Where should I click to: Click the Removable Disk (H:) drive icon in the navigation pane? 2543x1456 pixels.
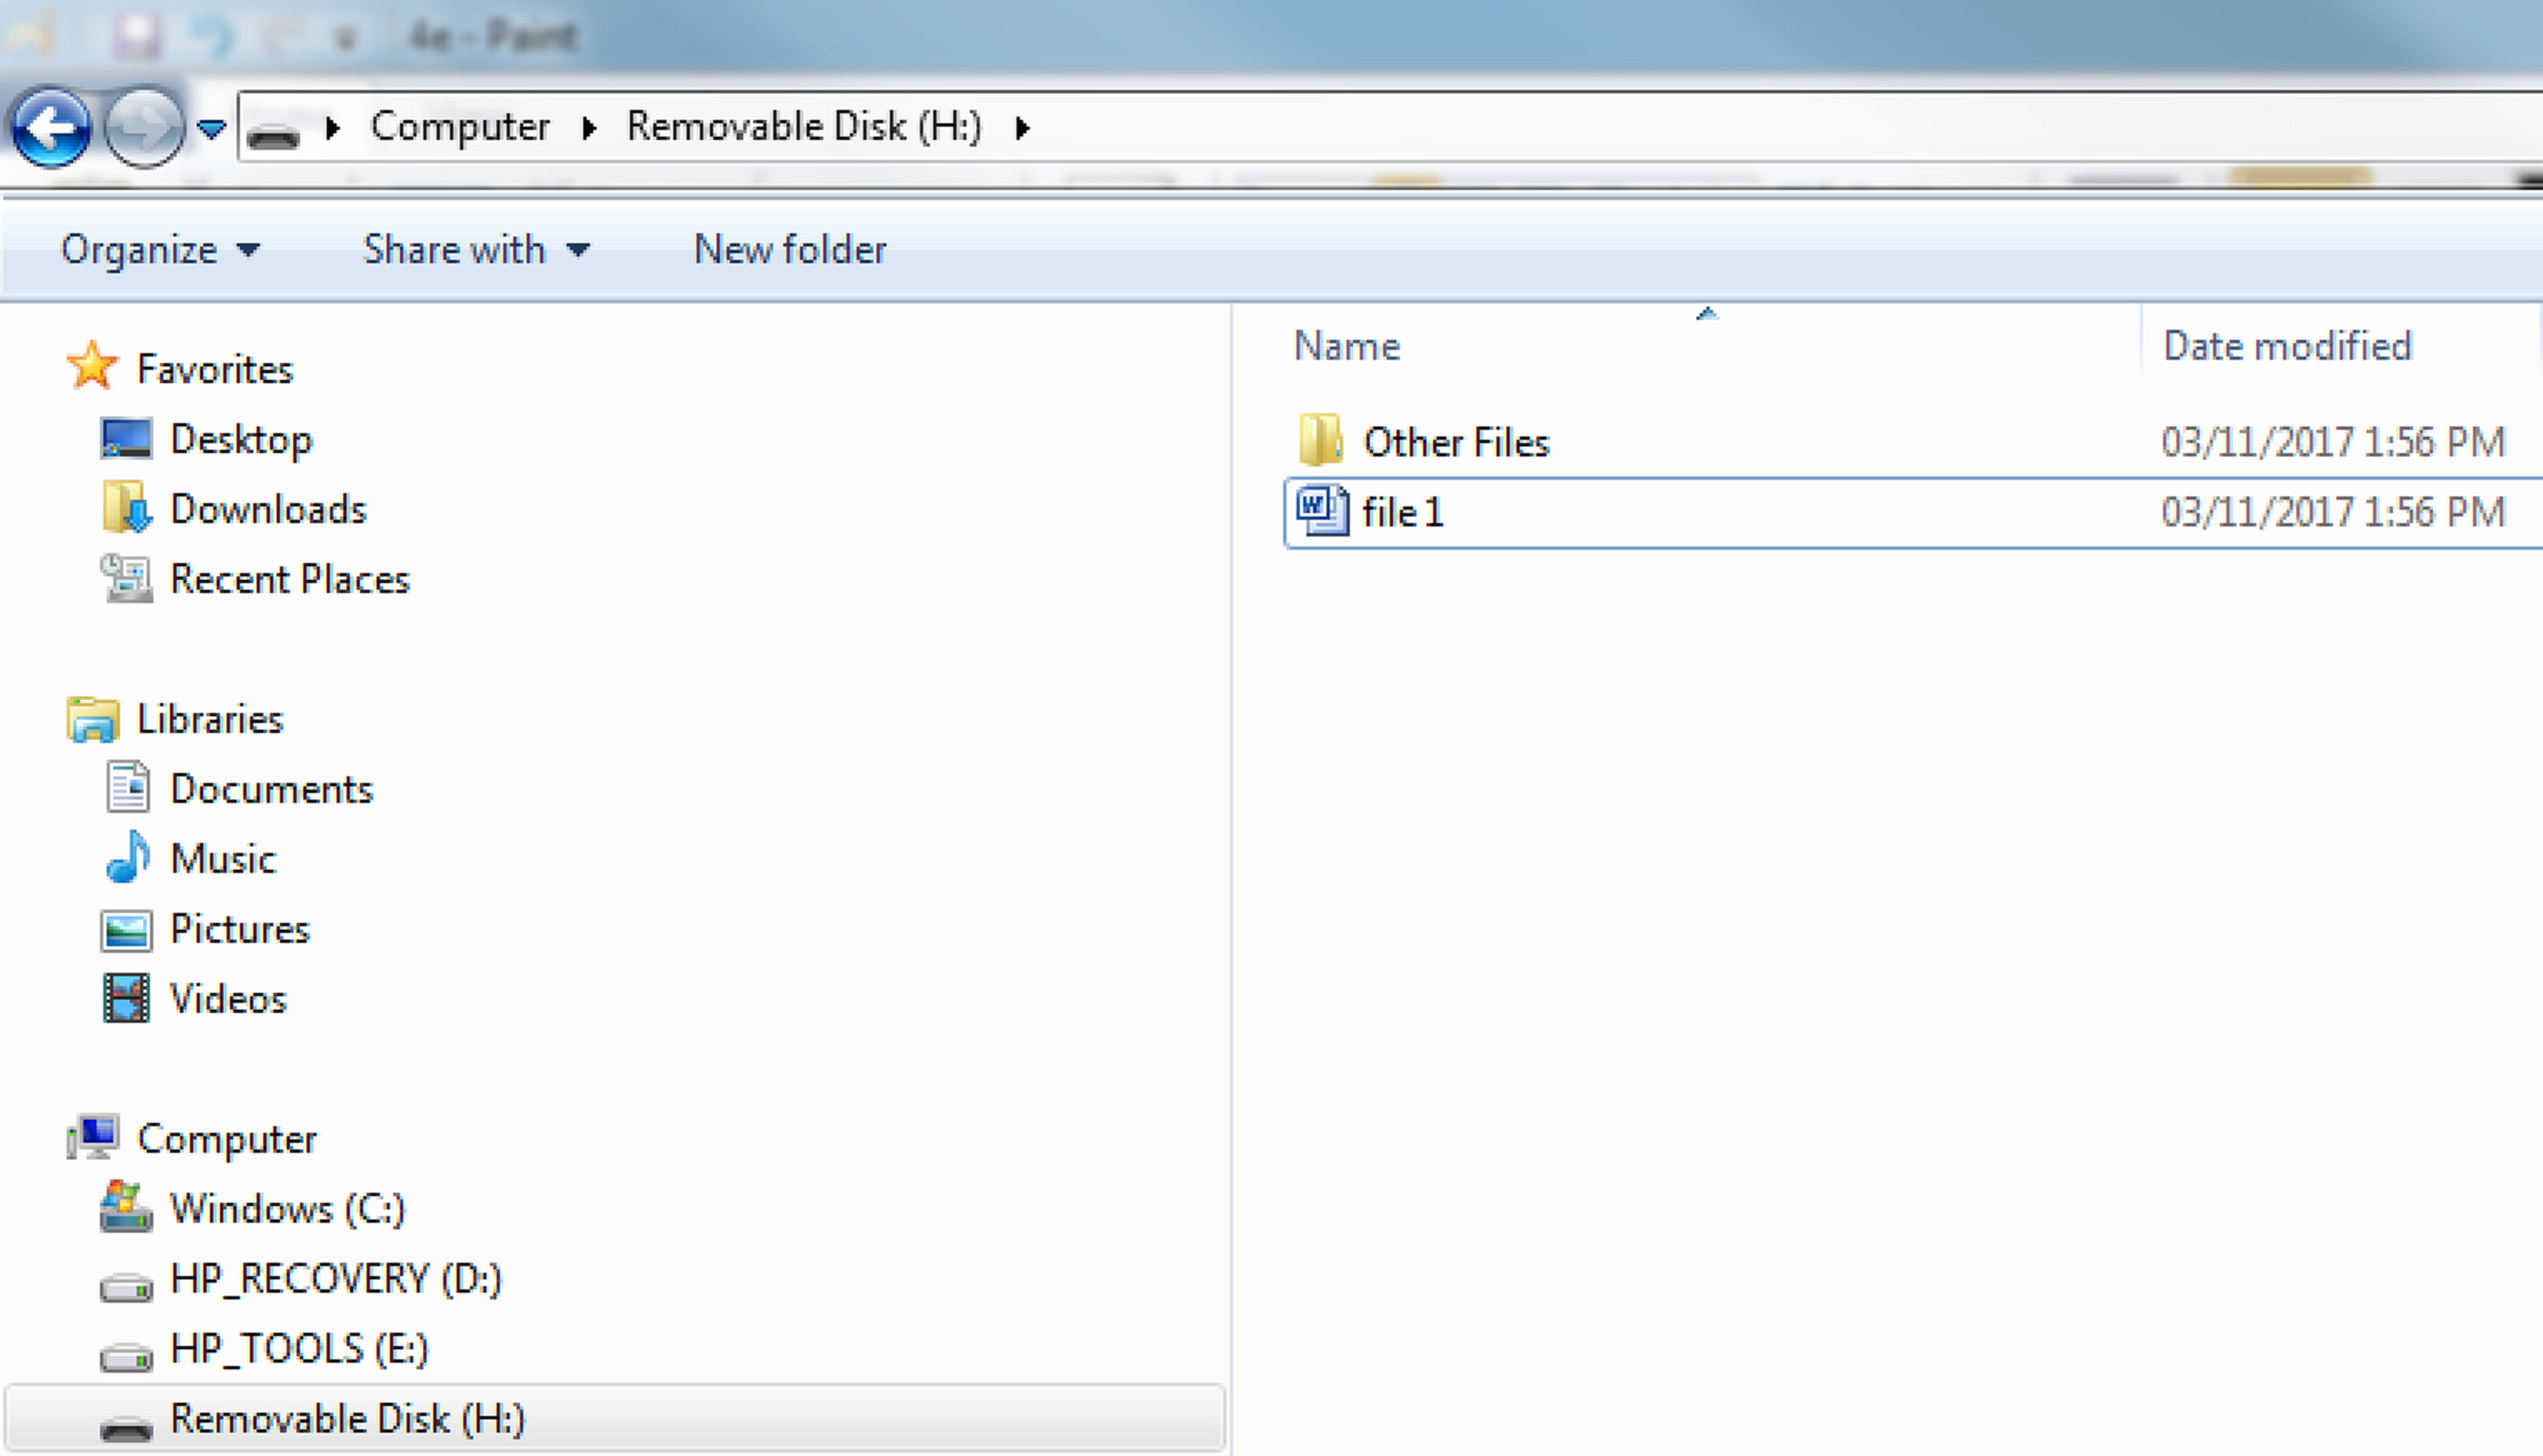coord(126,1428)
